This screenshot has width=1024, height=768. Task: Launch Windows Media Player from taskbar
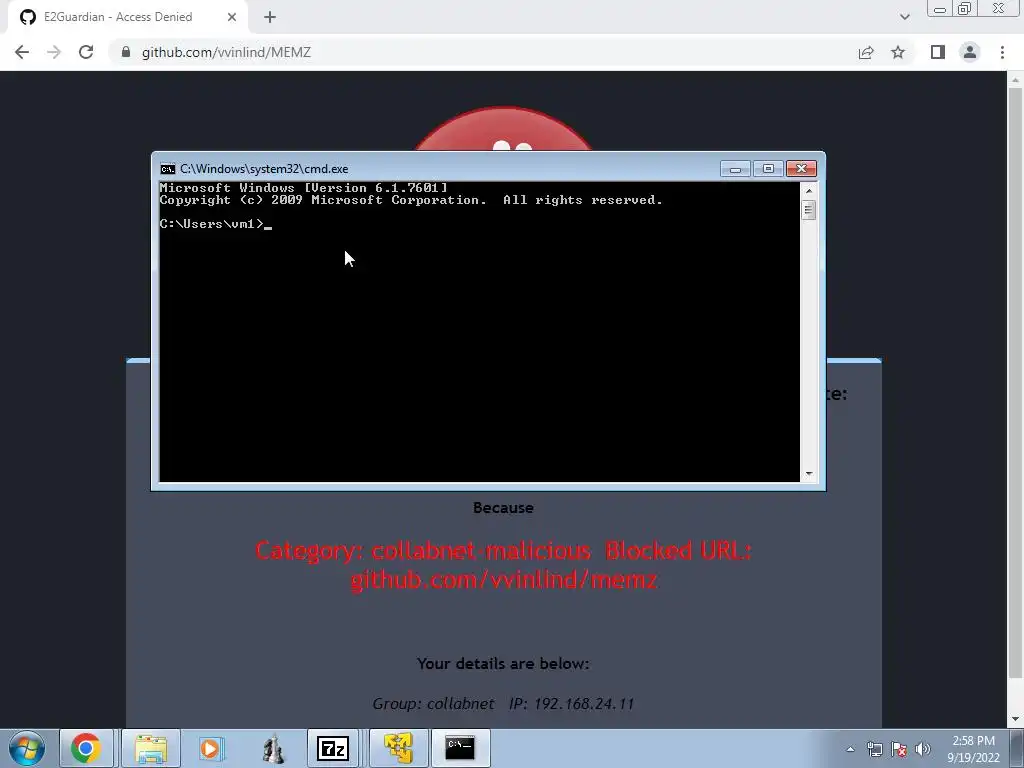[x=211, y=748]
